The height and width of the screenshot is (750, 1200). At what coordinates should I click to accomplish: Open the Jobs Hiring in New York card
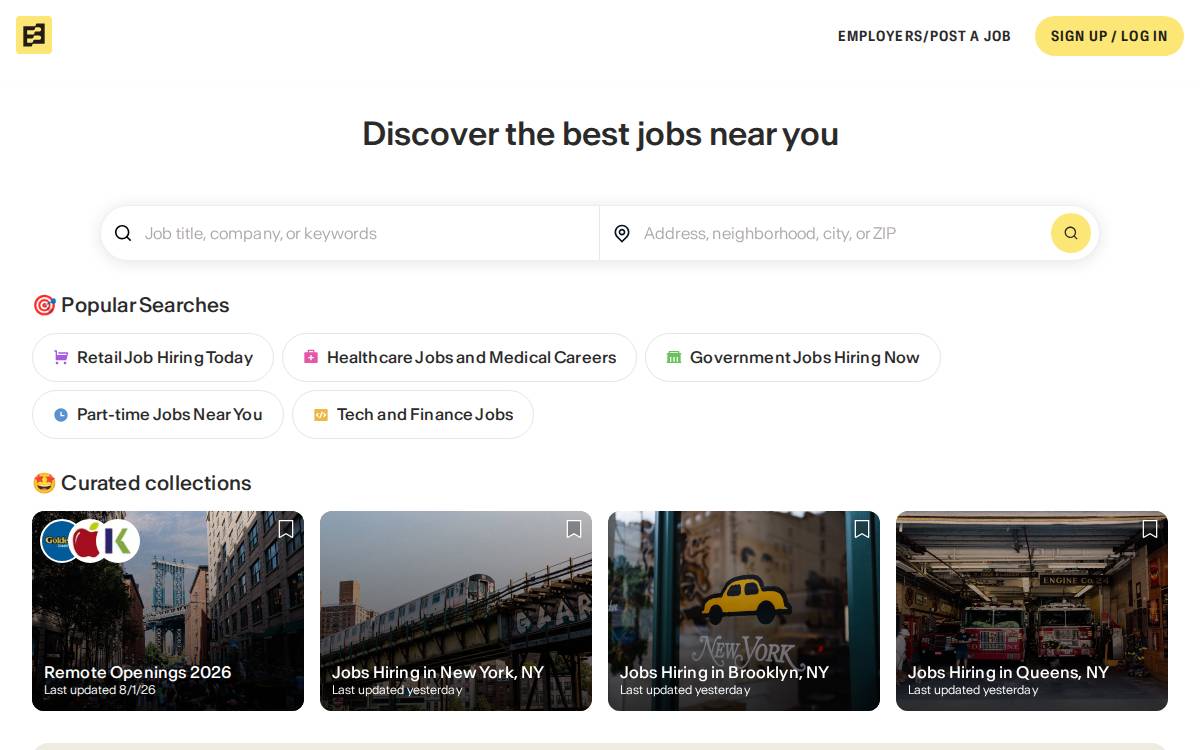coord(456,611)
